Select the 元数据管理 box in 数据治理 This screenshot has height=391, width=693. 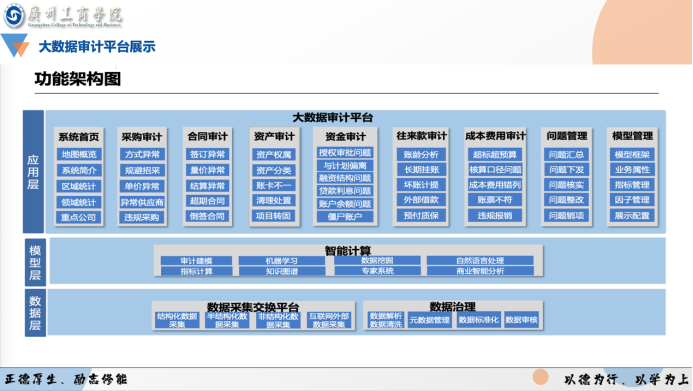[x=429, y=320]
